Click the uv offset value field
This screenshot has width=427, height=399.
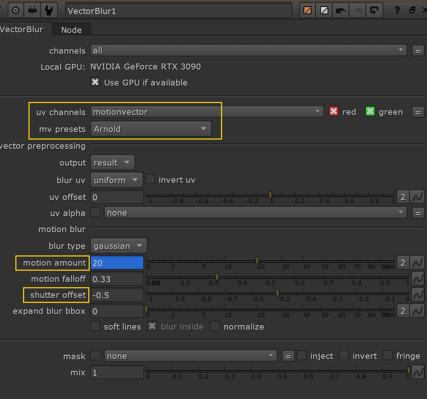[117, 197]
